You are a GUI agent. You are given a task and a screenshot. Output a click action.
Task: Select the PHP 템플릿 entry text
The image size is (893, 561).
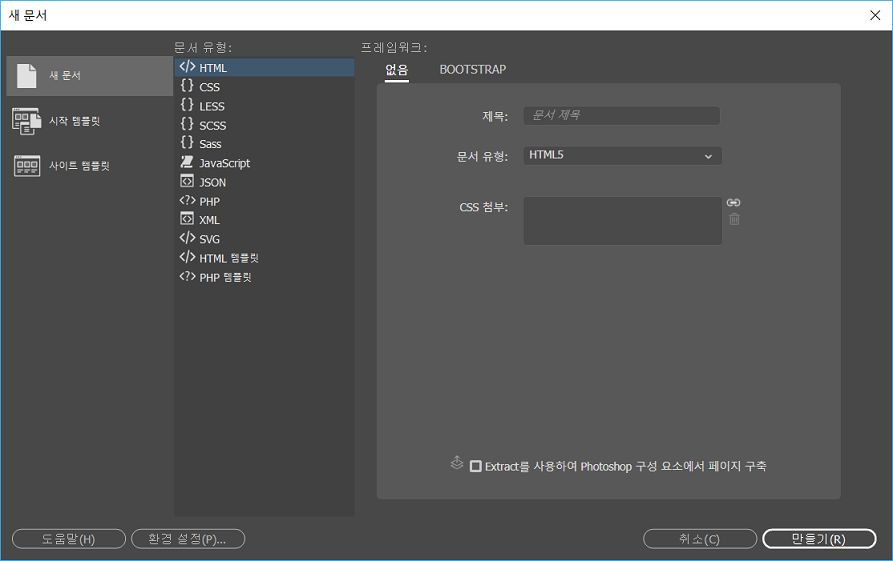point(226,277)
